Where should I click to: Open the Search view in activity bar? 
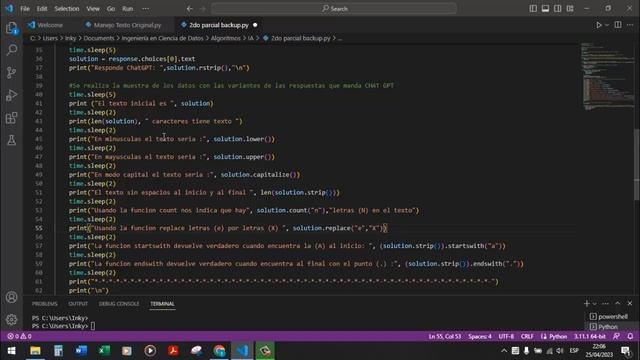coord(11,50)
